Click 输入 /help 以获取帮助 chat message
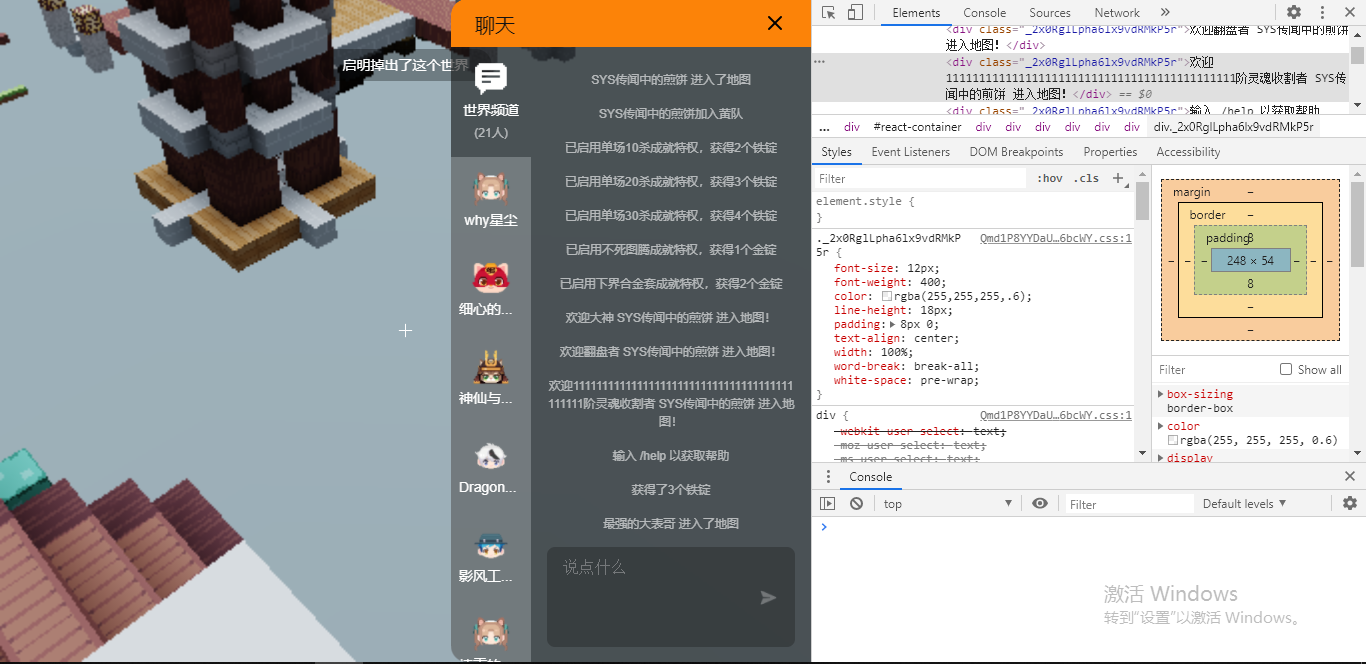This screenshot has width=1366, height=664. (x=671, y=455)
